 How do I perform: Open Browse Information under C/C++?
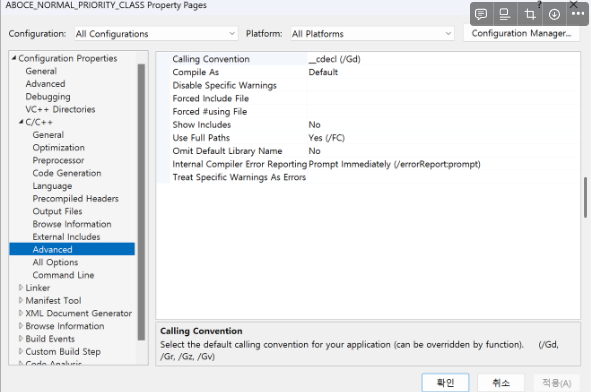pyautogui.click(x=72, y=224)
